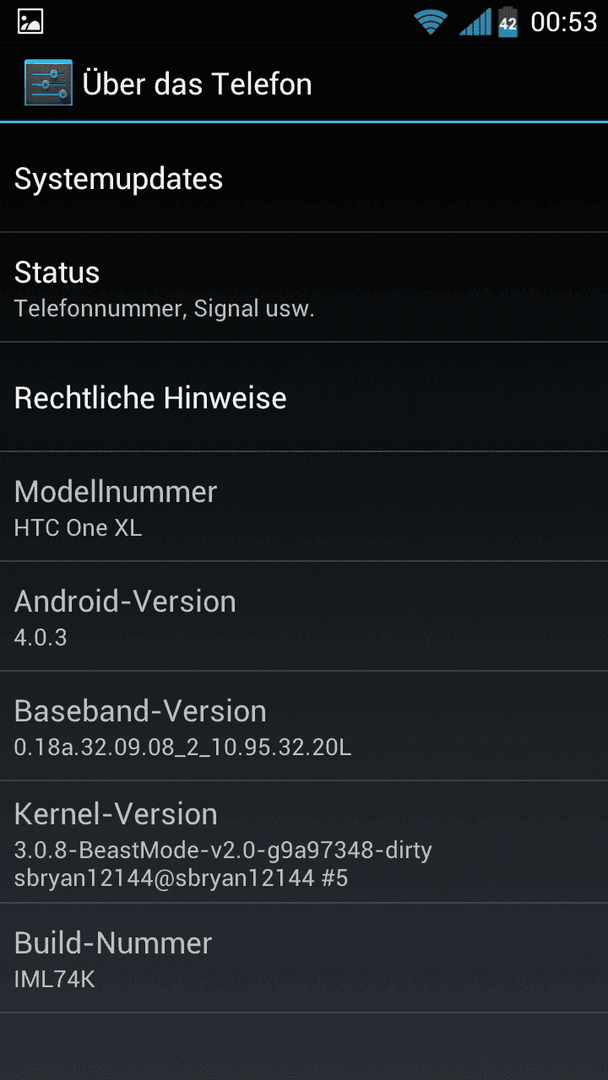This screenshot has width=608, height=1080.
Task: Open Rechtliche Hinweise
Action: (304, 397)
